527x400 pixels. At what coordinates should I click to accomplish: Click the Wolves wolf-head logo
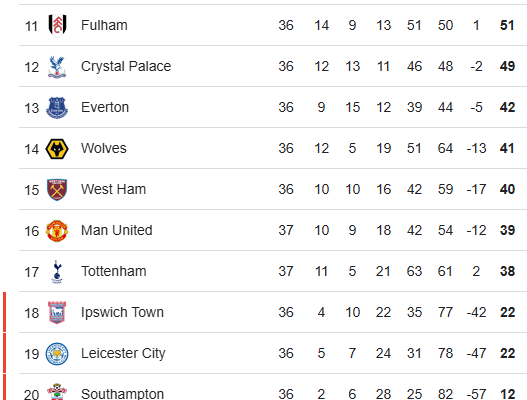click(x=57, y=149)
